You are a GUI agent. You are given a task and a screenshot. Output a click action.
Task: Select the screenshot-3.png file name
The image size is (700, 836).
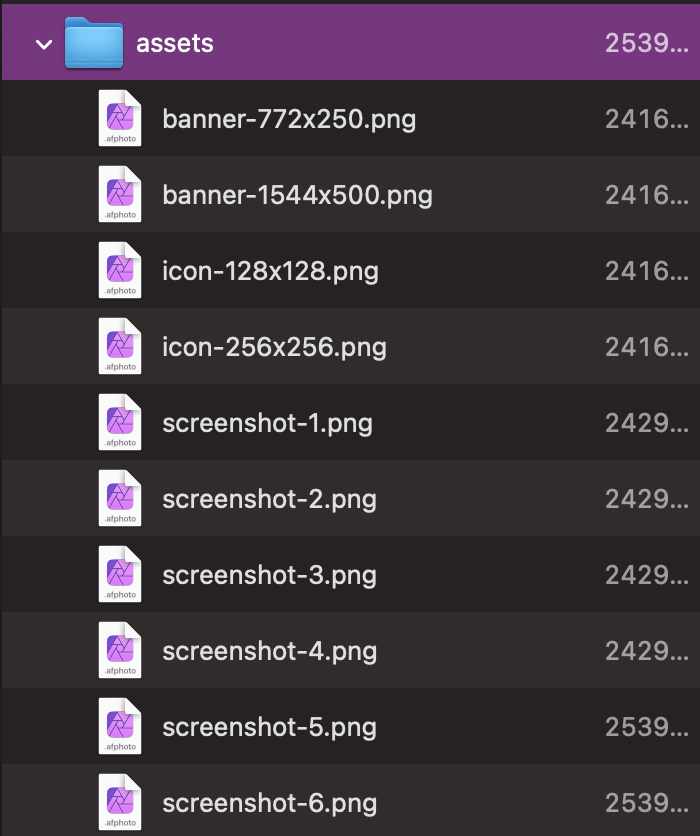269,575
